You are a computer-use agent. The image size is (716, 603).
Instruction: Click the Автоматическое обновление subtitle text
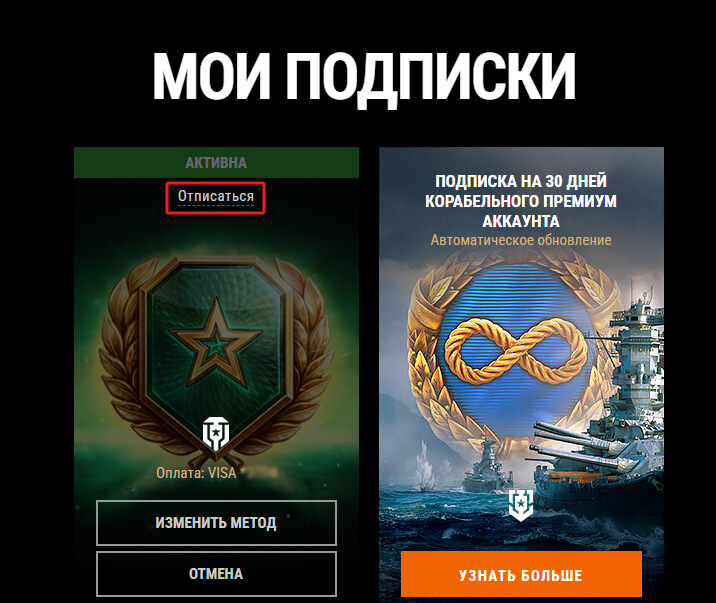[521, 240]
